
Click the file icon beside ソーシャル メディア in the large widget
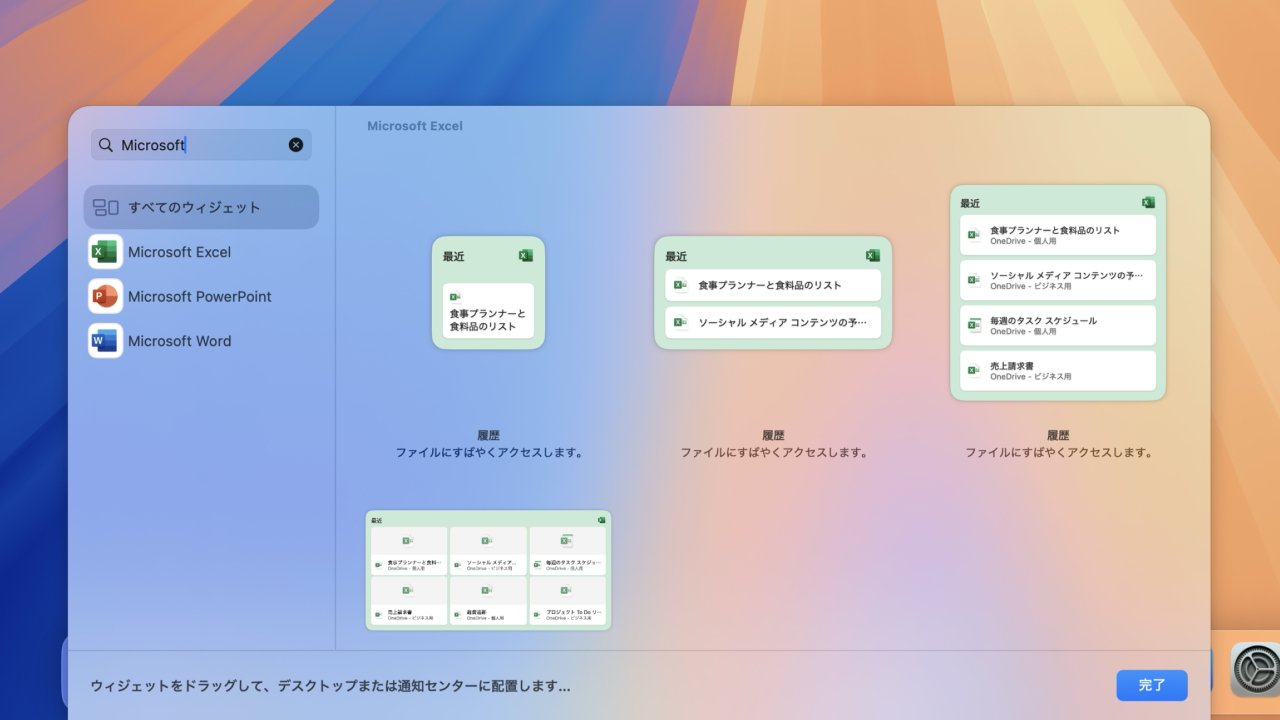[974, 280]
